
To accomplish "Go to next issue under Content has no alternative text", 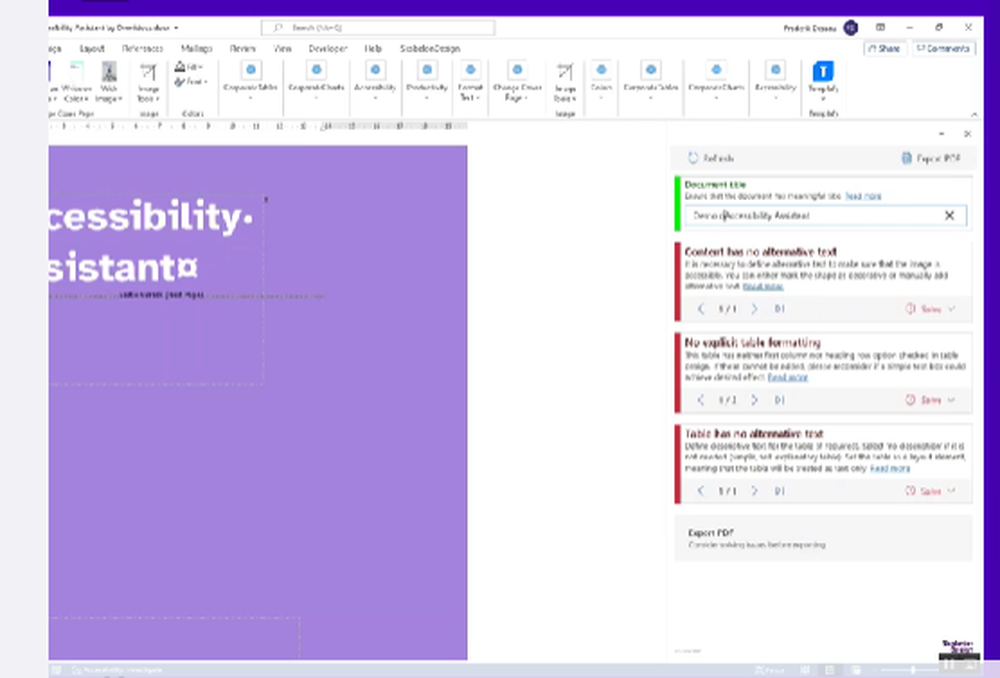I will pyautogui.click(x=754, y=309).
